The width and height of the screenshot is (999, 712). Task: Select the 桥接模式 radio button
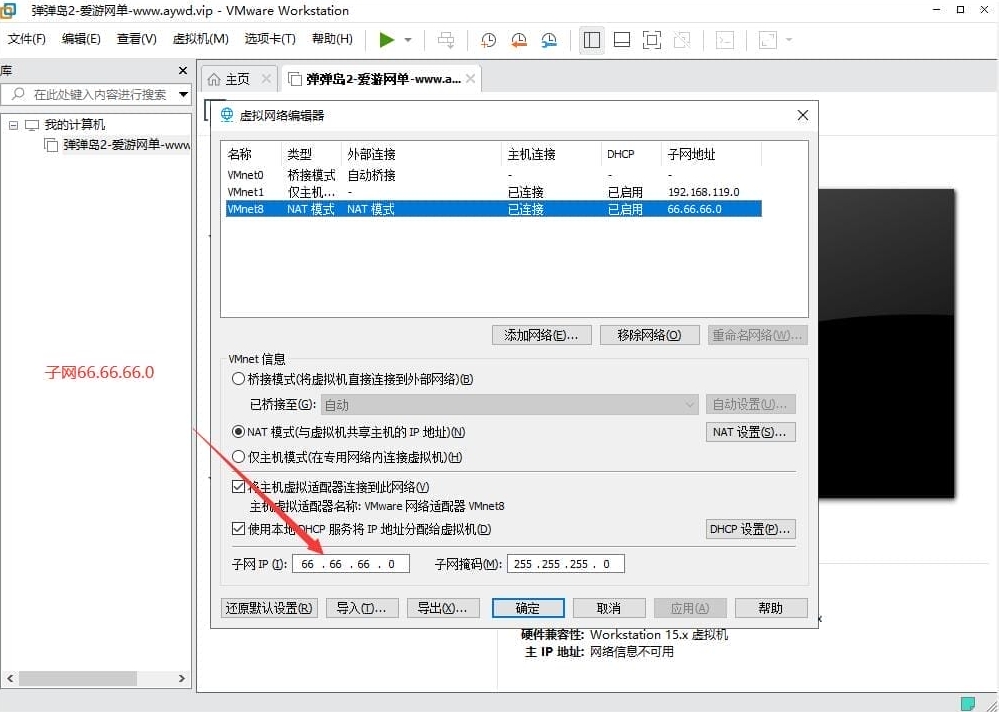coord(238,379)
